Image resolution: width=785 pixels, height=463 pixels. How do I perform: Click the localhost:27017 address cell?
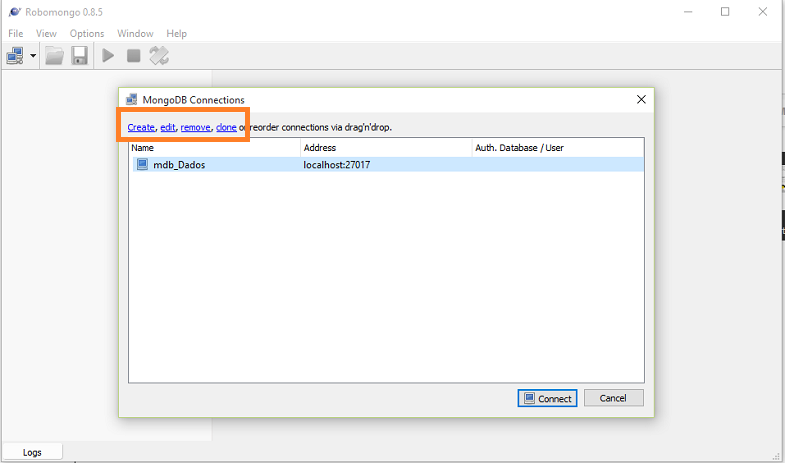coord(336,165)
